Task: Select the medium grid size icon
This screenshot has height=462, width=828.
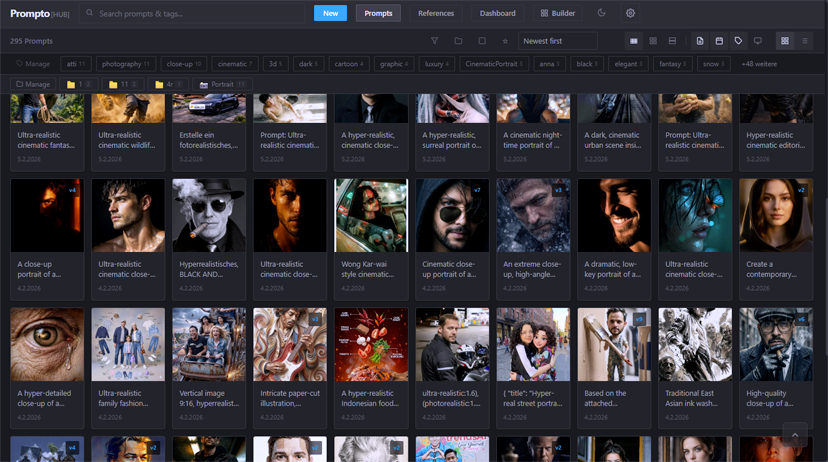Action: (653, 41)
